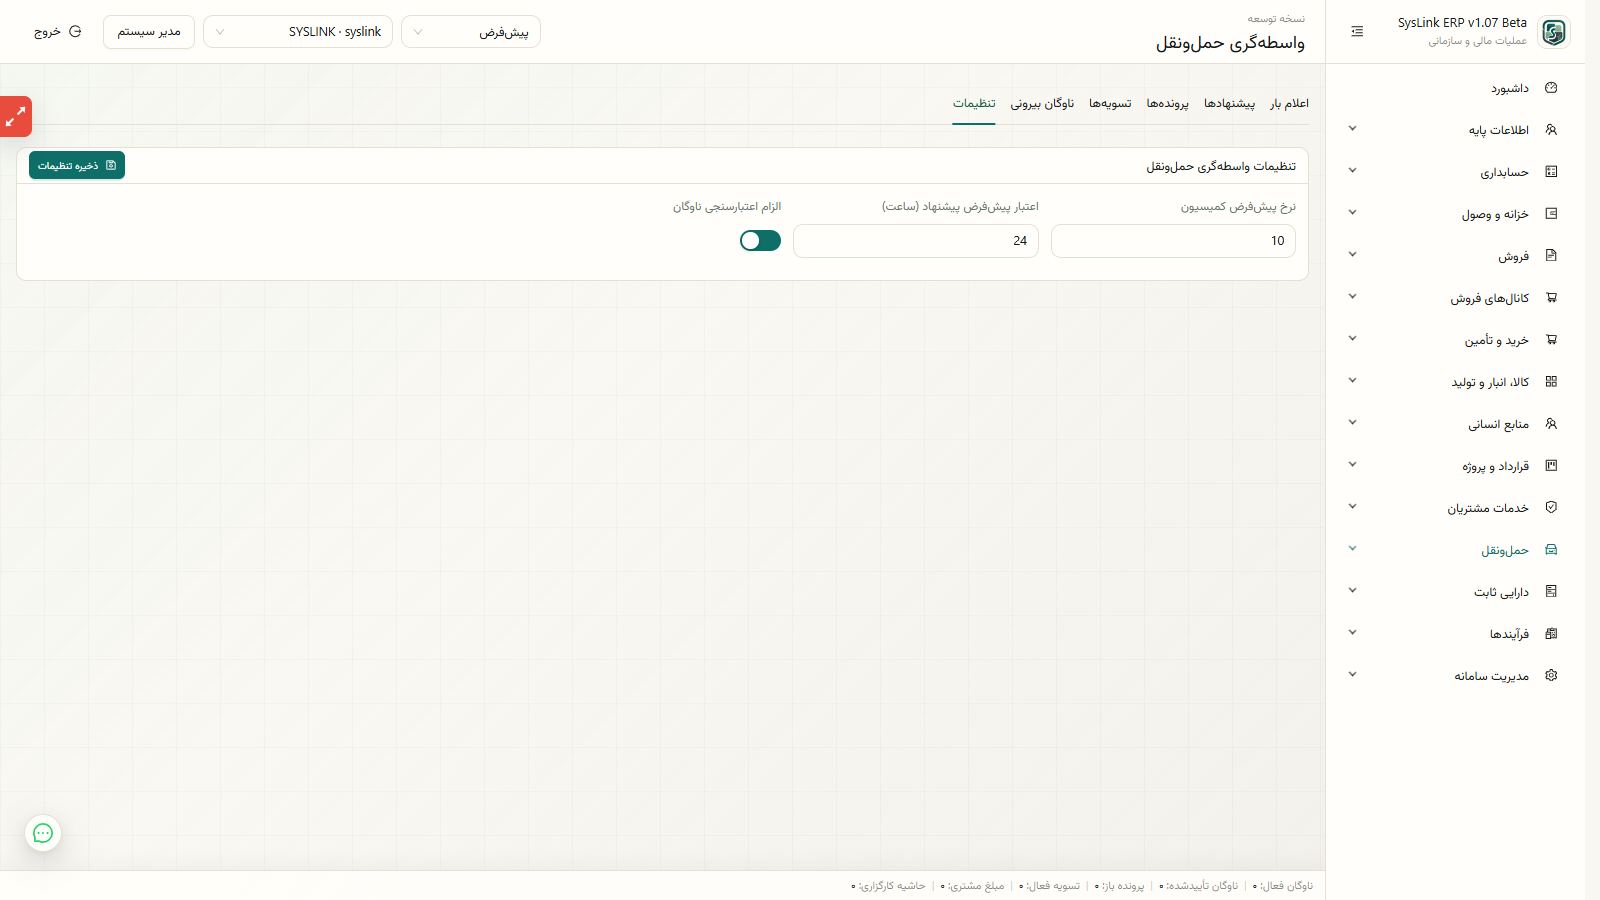Click the دارایی ثابت icon
The height and width of the screenshot is (900, 1600).
(x=1551, y=592)
